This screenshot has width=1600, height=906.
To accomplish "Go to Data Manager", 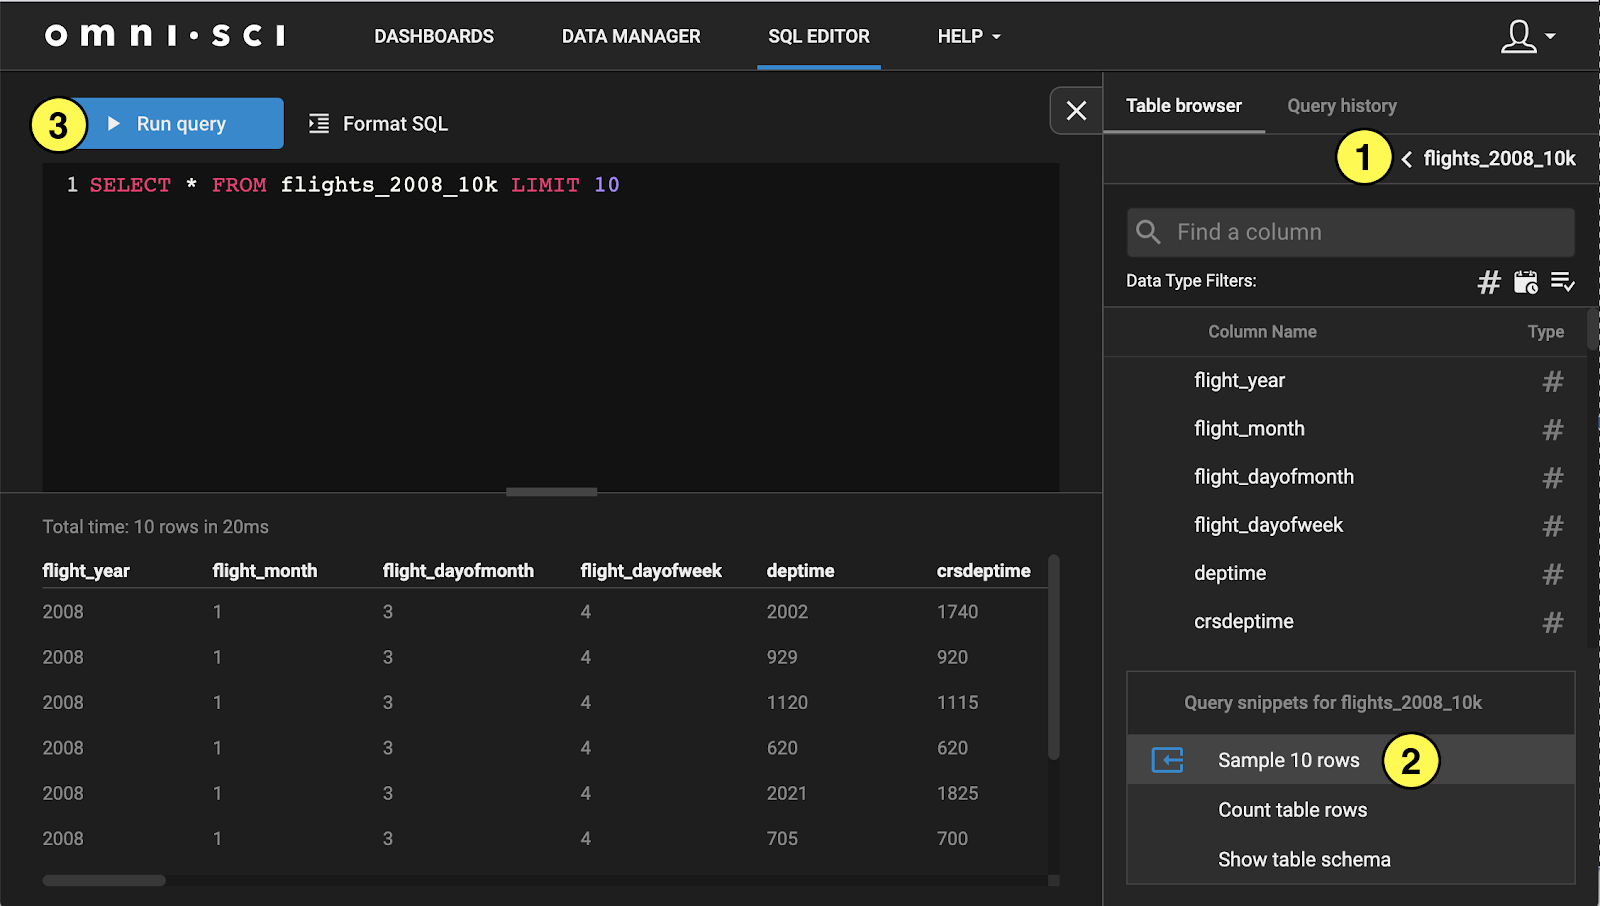I will 631,36.
